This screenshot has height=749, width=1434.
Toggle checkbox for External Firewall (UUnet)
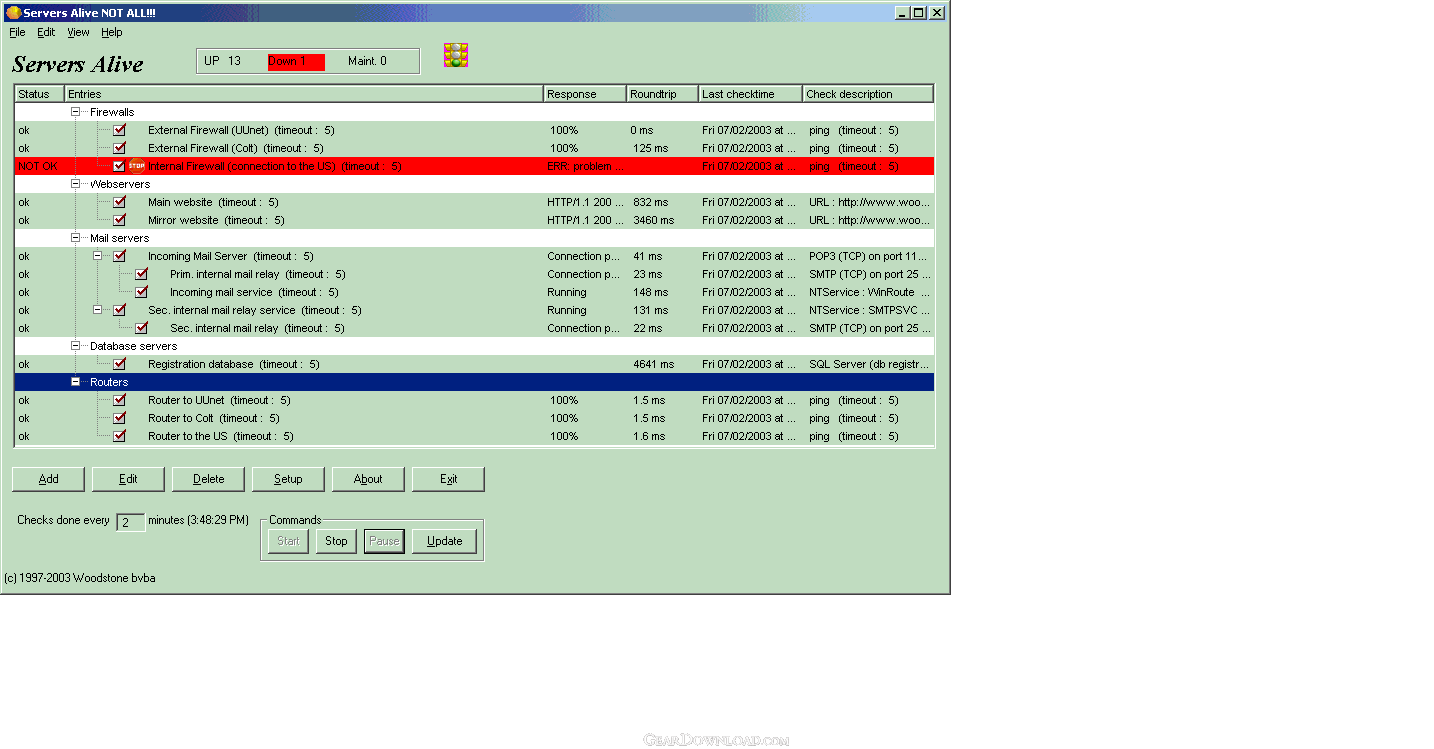[119, 130]
